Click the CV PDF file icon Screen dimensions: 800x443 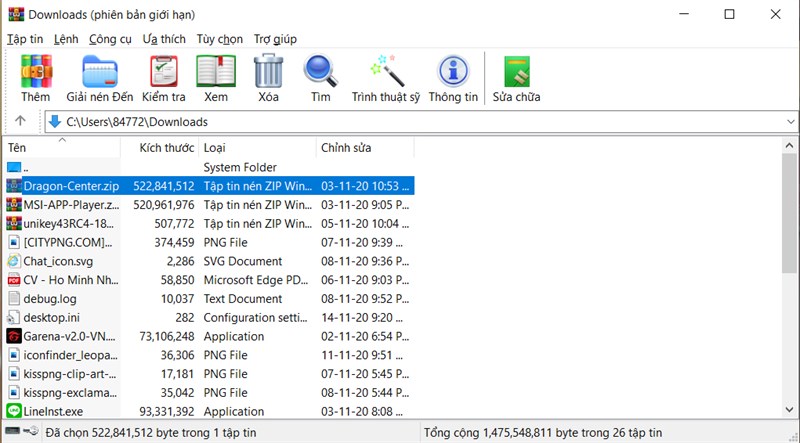[14, 280]
